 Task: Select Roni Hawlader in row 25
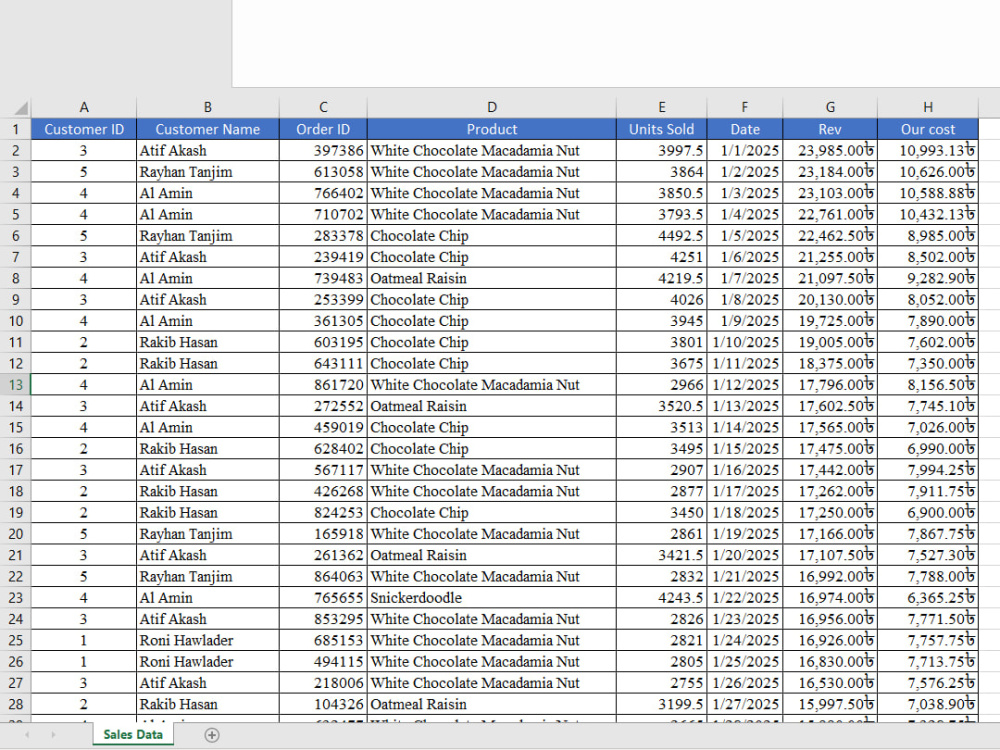208,641
